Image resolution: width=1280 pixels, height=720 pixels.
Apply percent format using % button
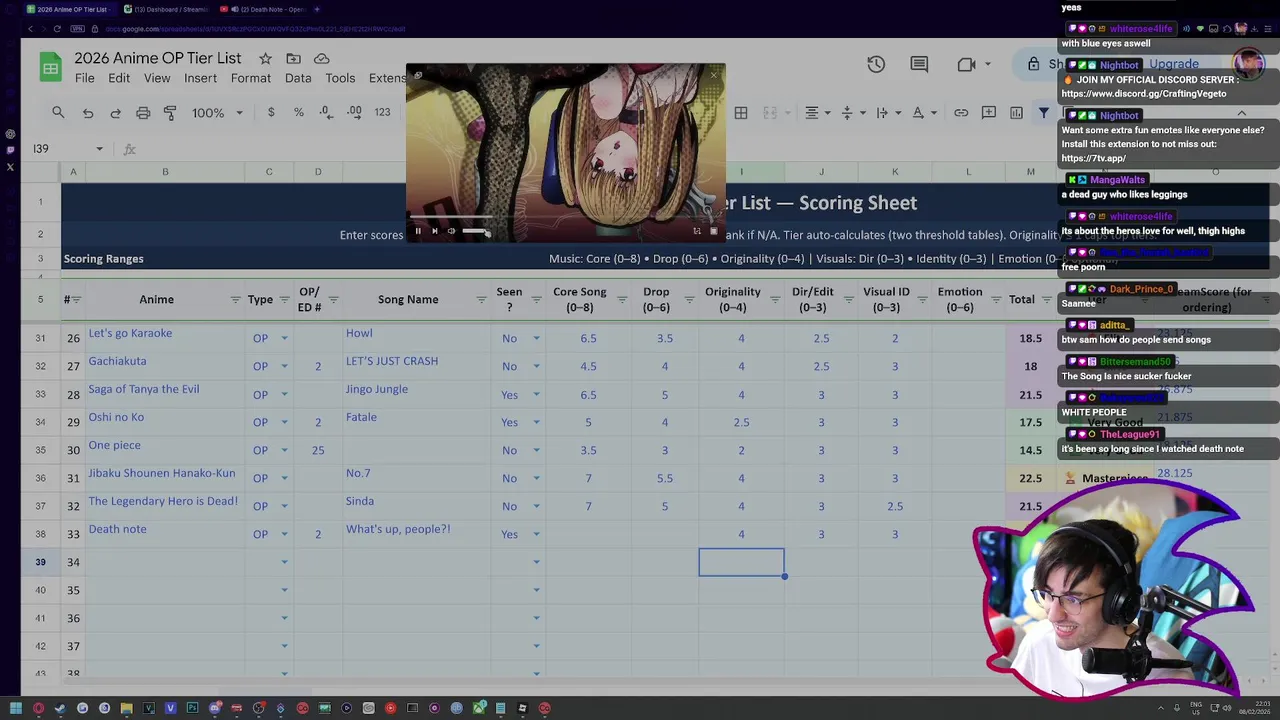click(298, 112)
